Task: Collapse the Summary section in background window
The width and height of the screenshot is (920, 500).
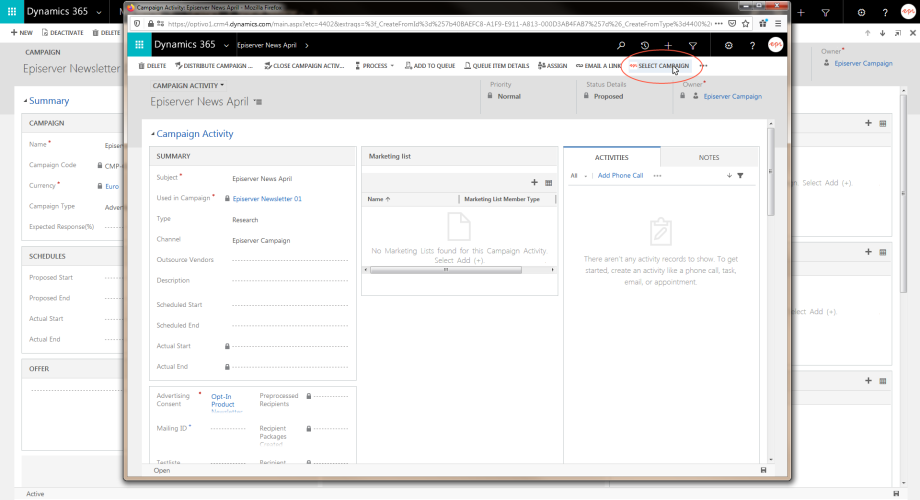Action: [x=25, y=102]
